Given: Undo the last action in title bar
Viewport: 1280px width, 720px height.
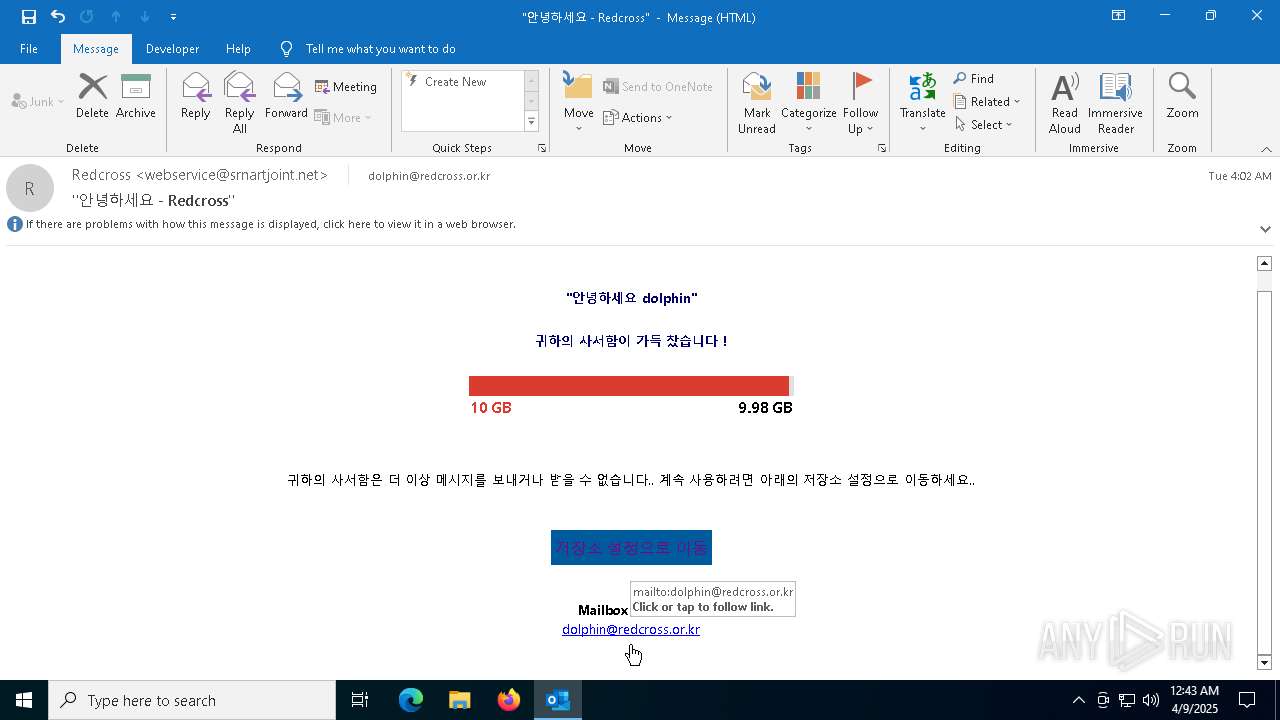Looking at the screenshot, I should [x=58, y=17].
